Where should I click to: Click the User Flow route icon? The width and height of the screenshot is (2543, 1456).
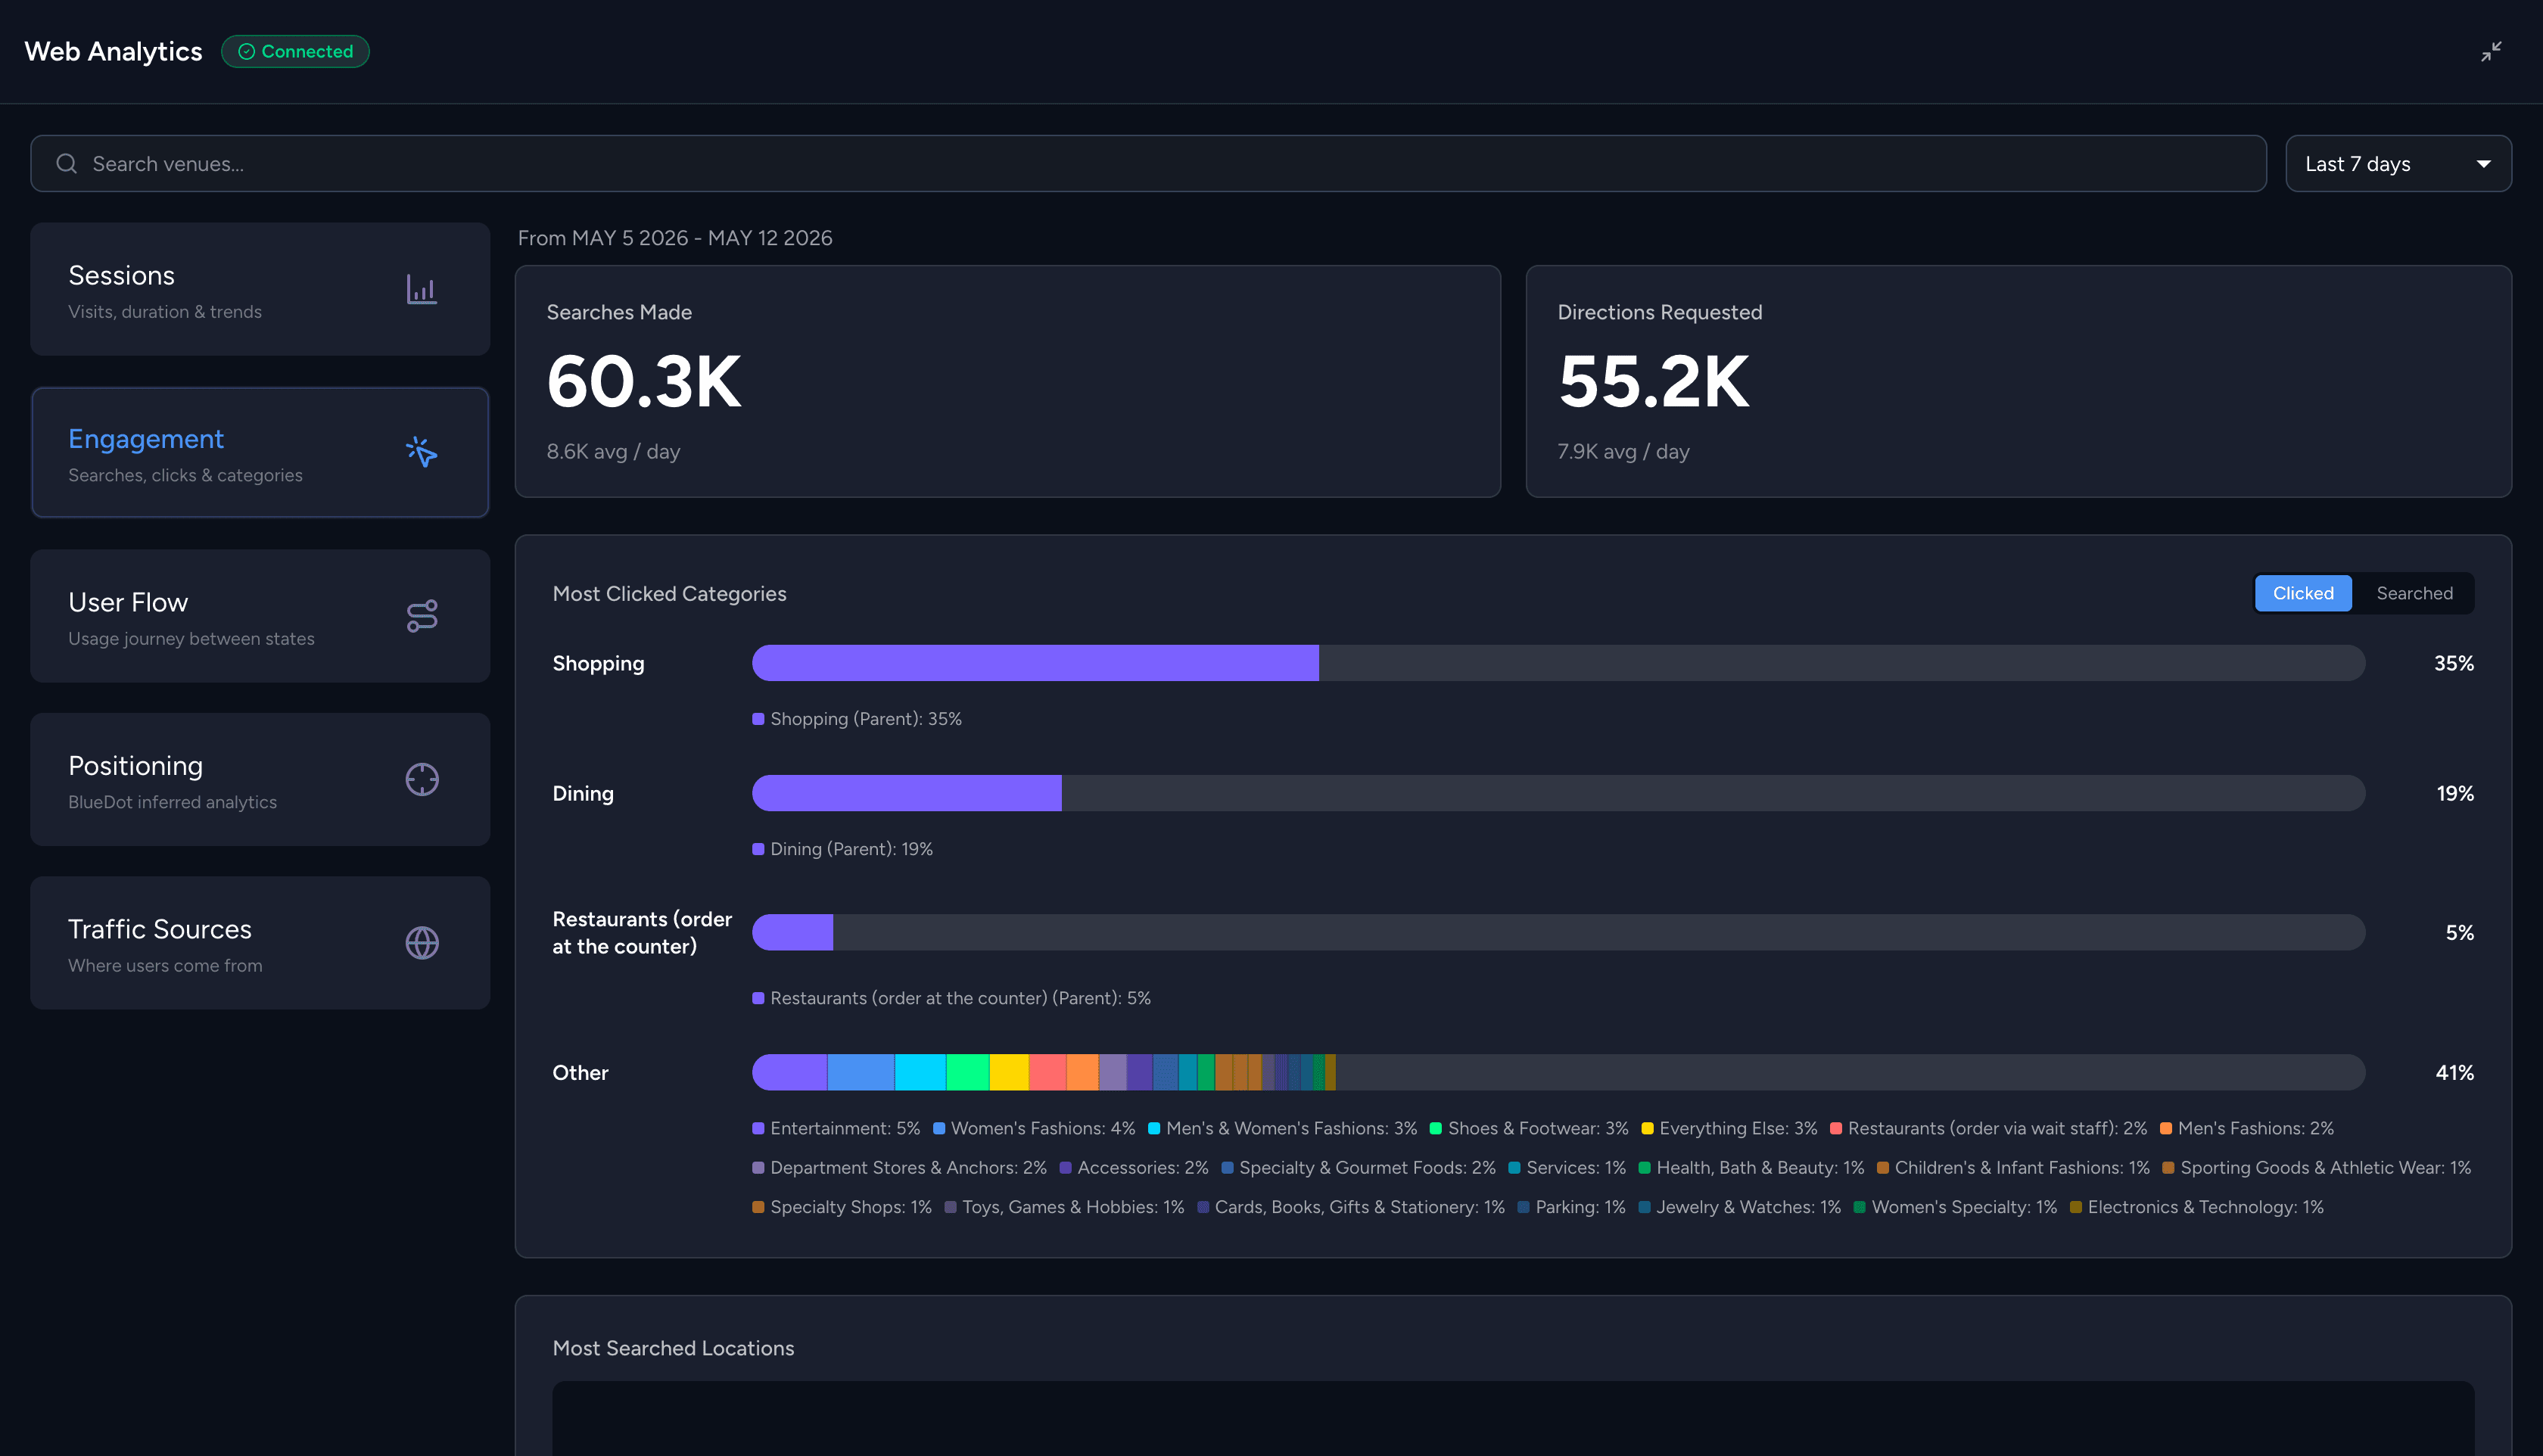pyautogui.click(x=421, y=616)
